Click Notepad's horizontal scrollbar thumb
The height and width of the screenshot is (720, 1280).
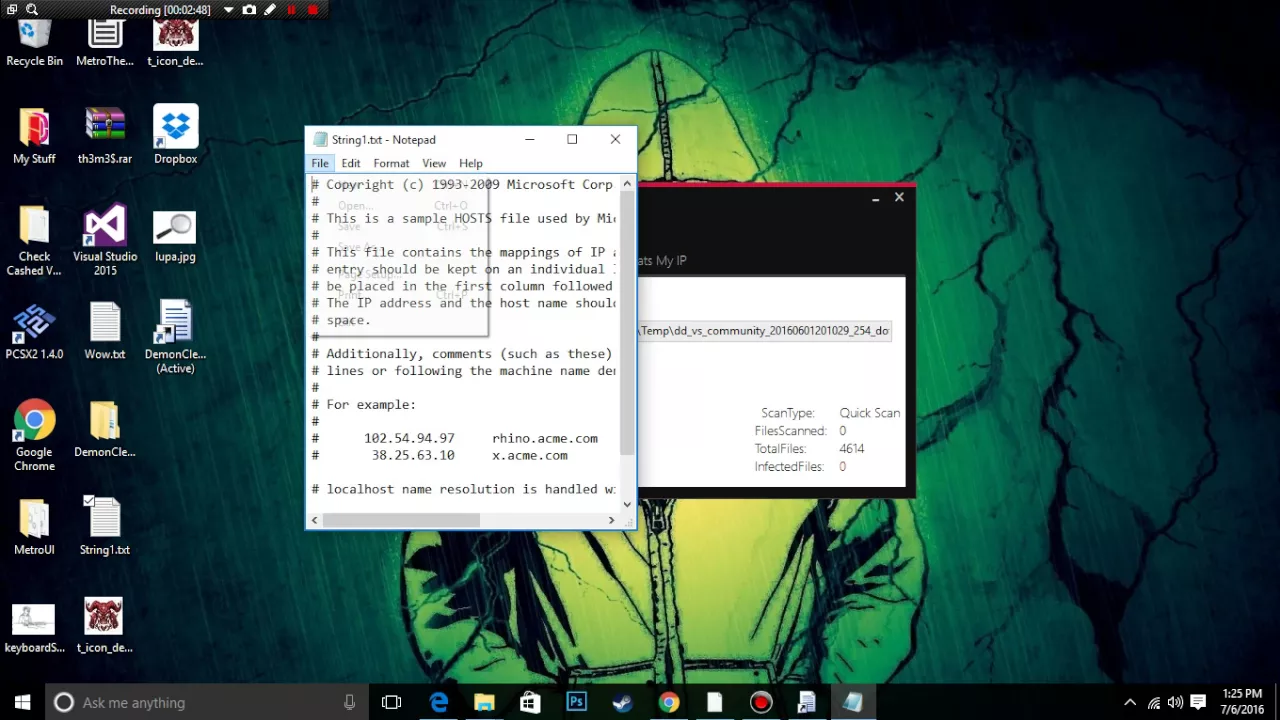pyautogui.click(x=401, y=520)
